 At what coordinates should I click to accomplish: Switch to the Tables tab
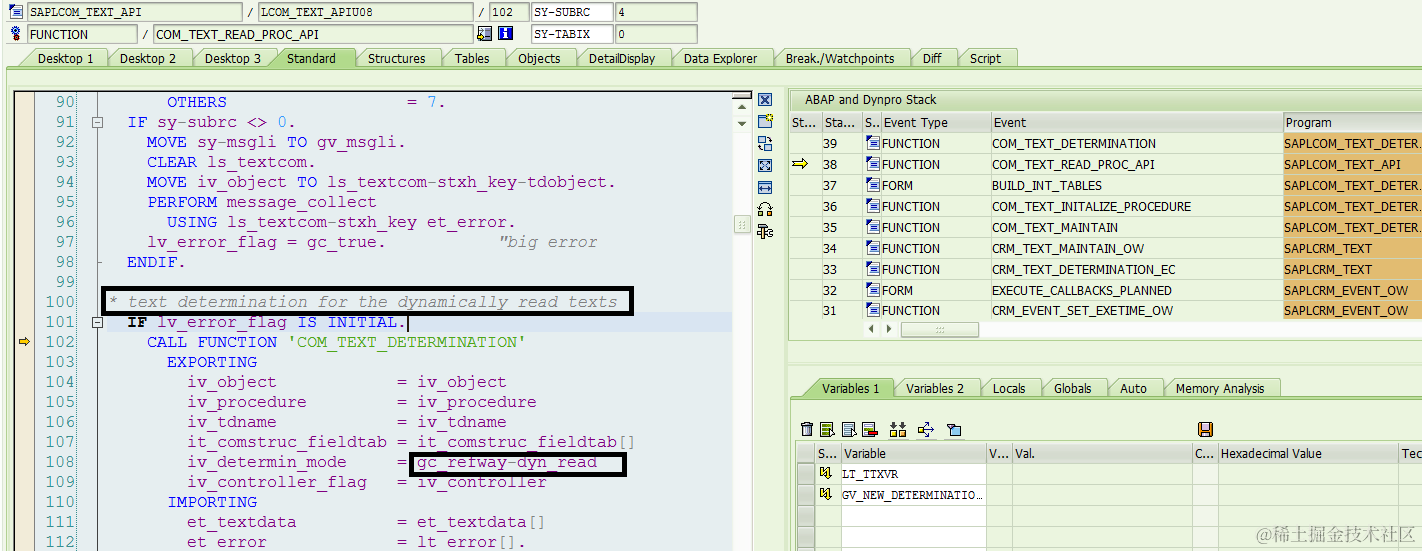(472, 58)
